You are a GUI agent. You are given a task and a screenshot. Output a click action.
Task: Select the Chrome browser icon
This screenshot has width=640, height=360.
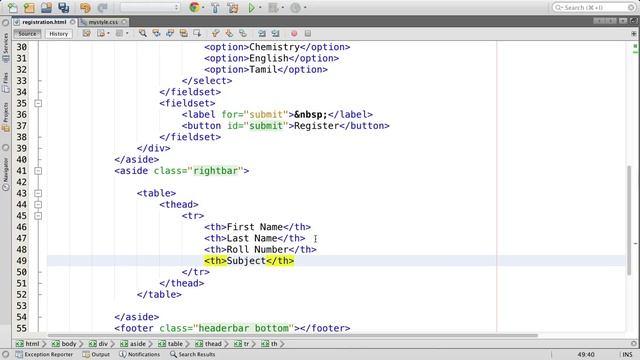pyautogui.click(x=195, y=7)
